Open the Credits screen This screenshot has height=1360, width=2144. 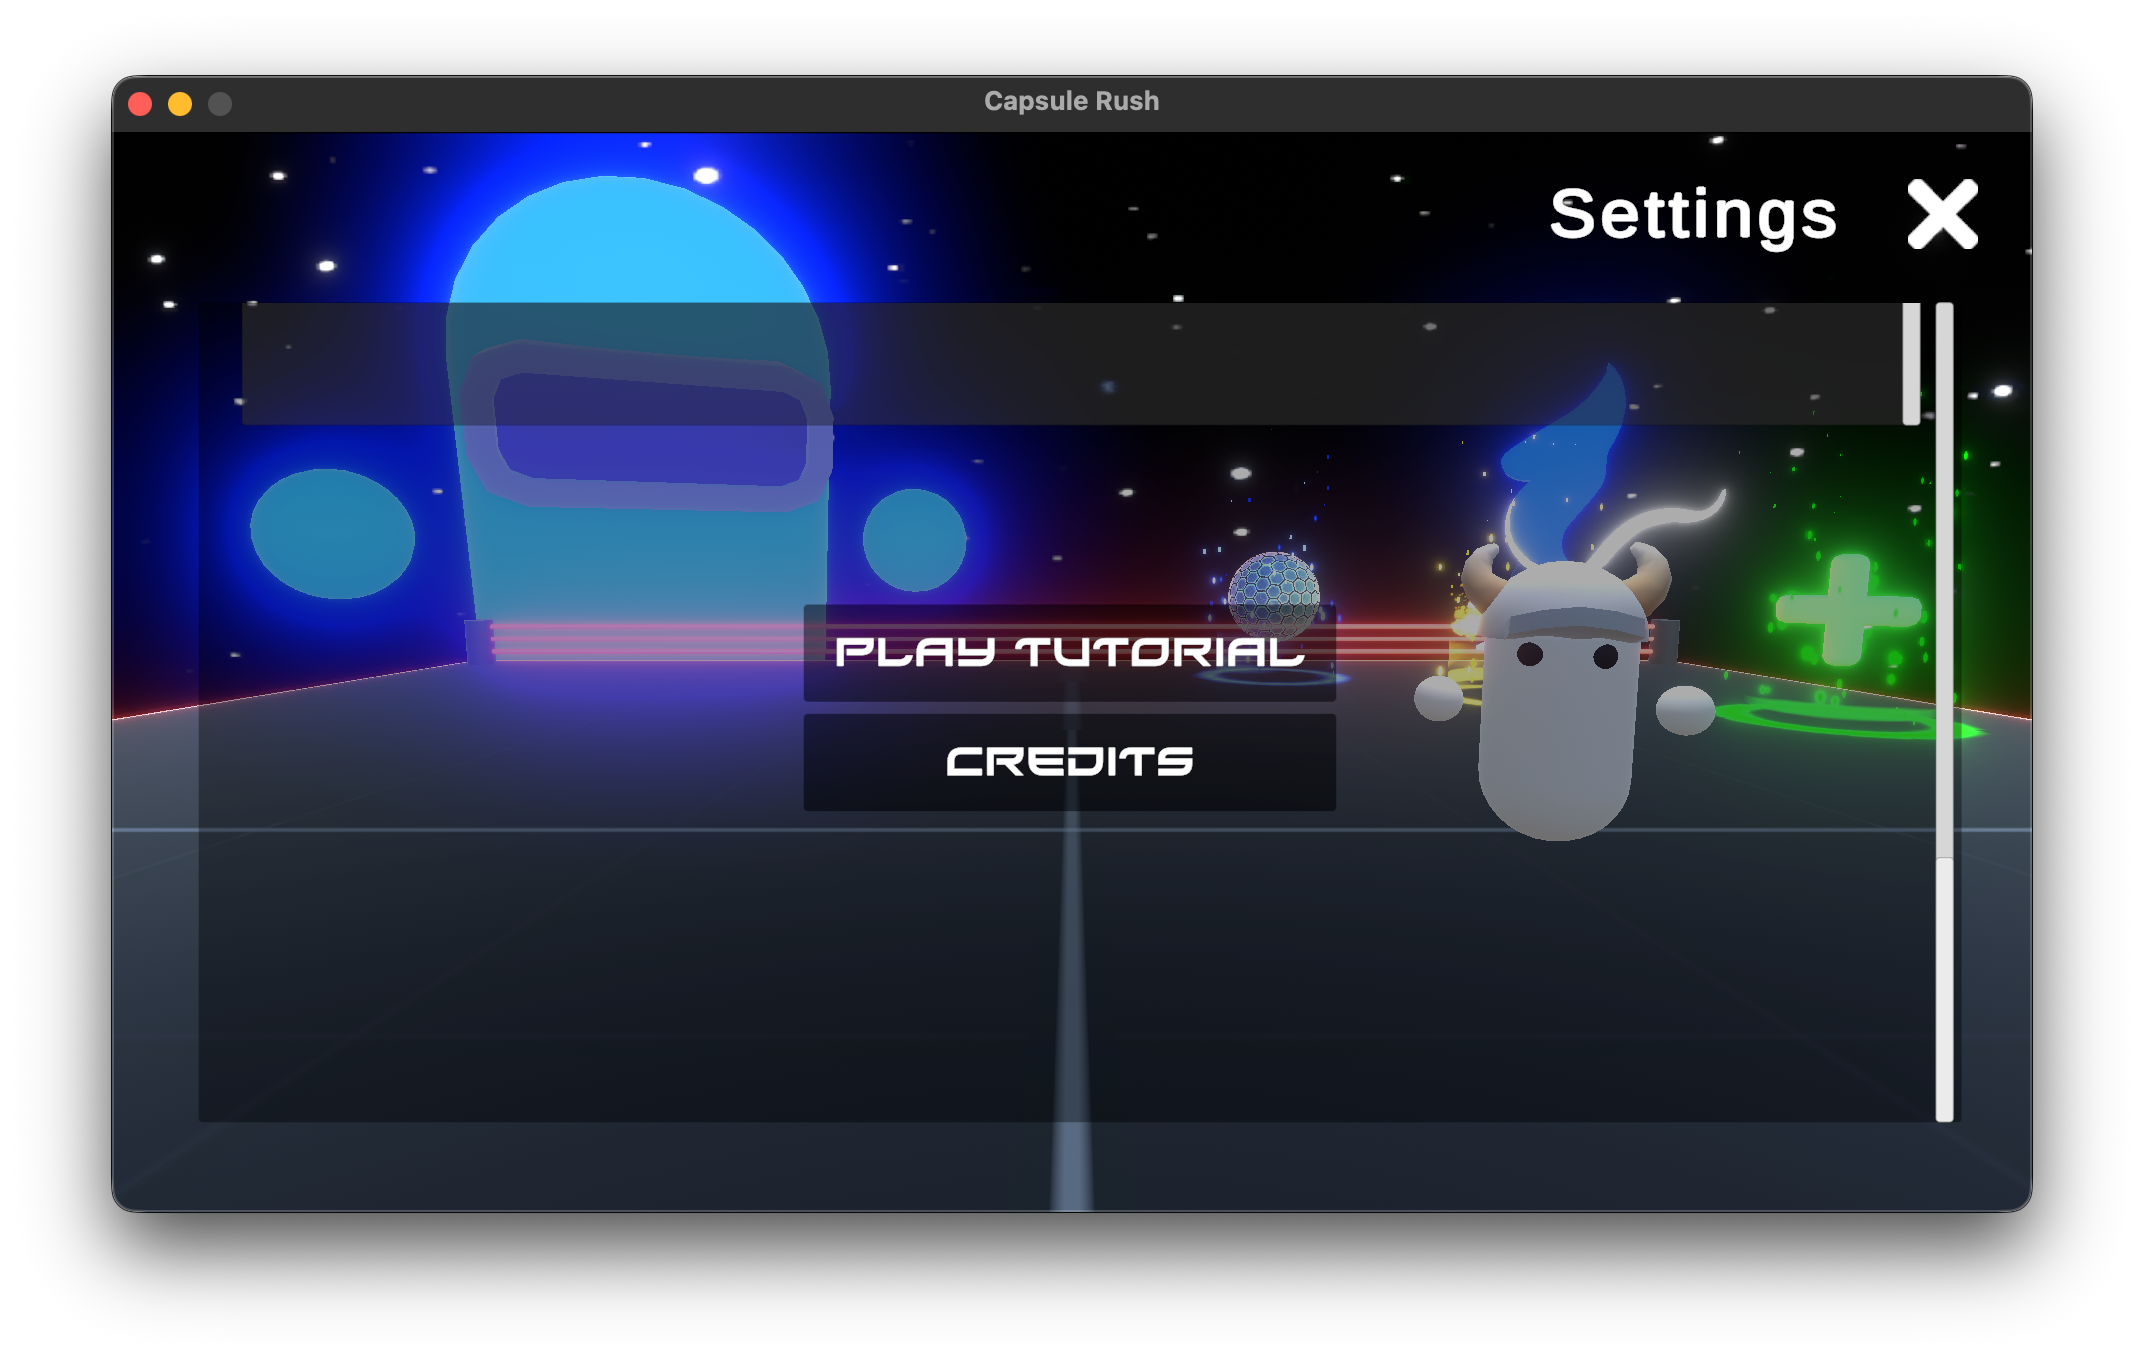(1069, 762)
